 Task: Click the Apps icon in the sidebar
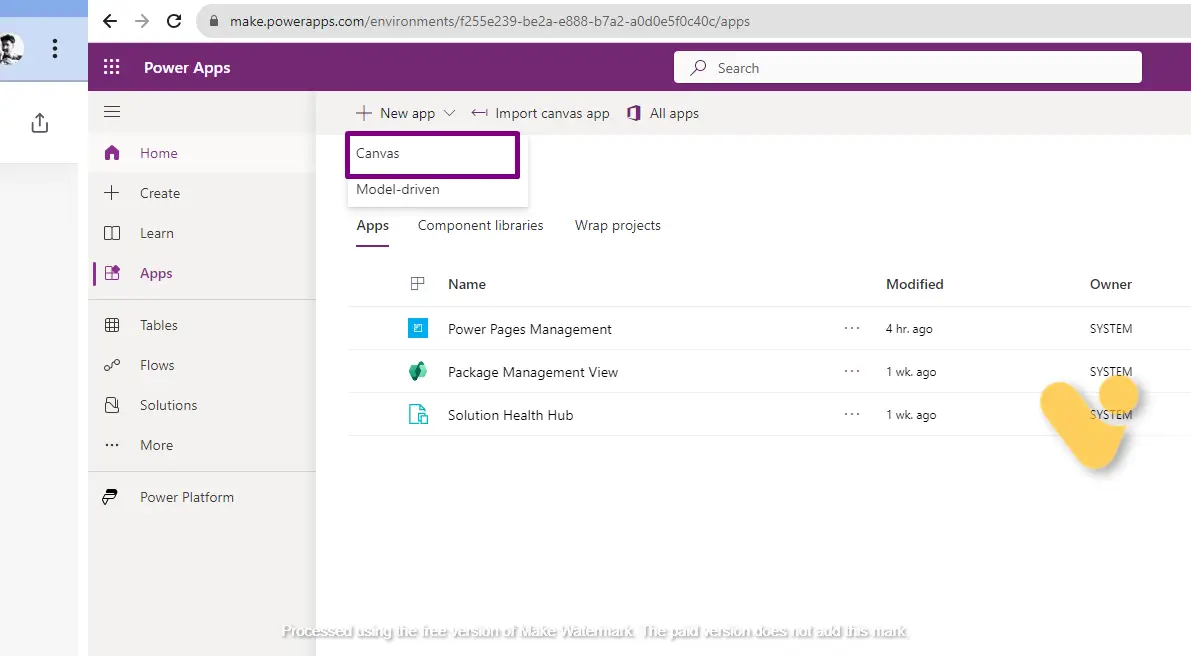coord(112,273)
